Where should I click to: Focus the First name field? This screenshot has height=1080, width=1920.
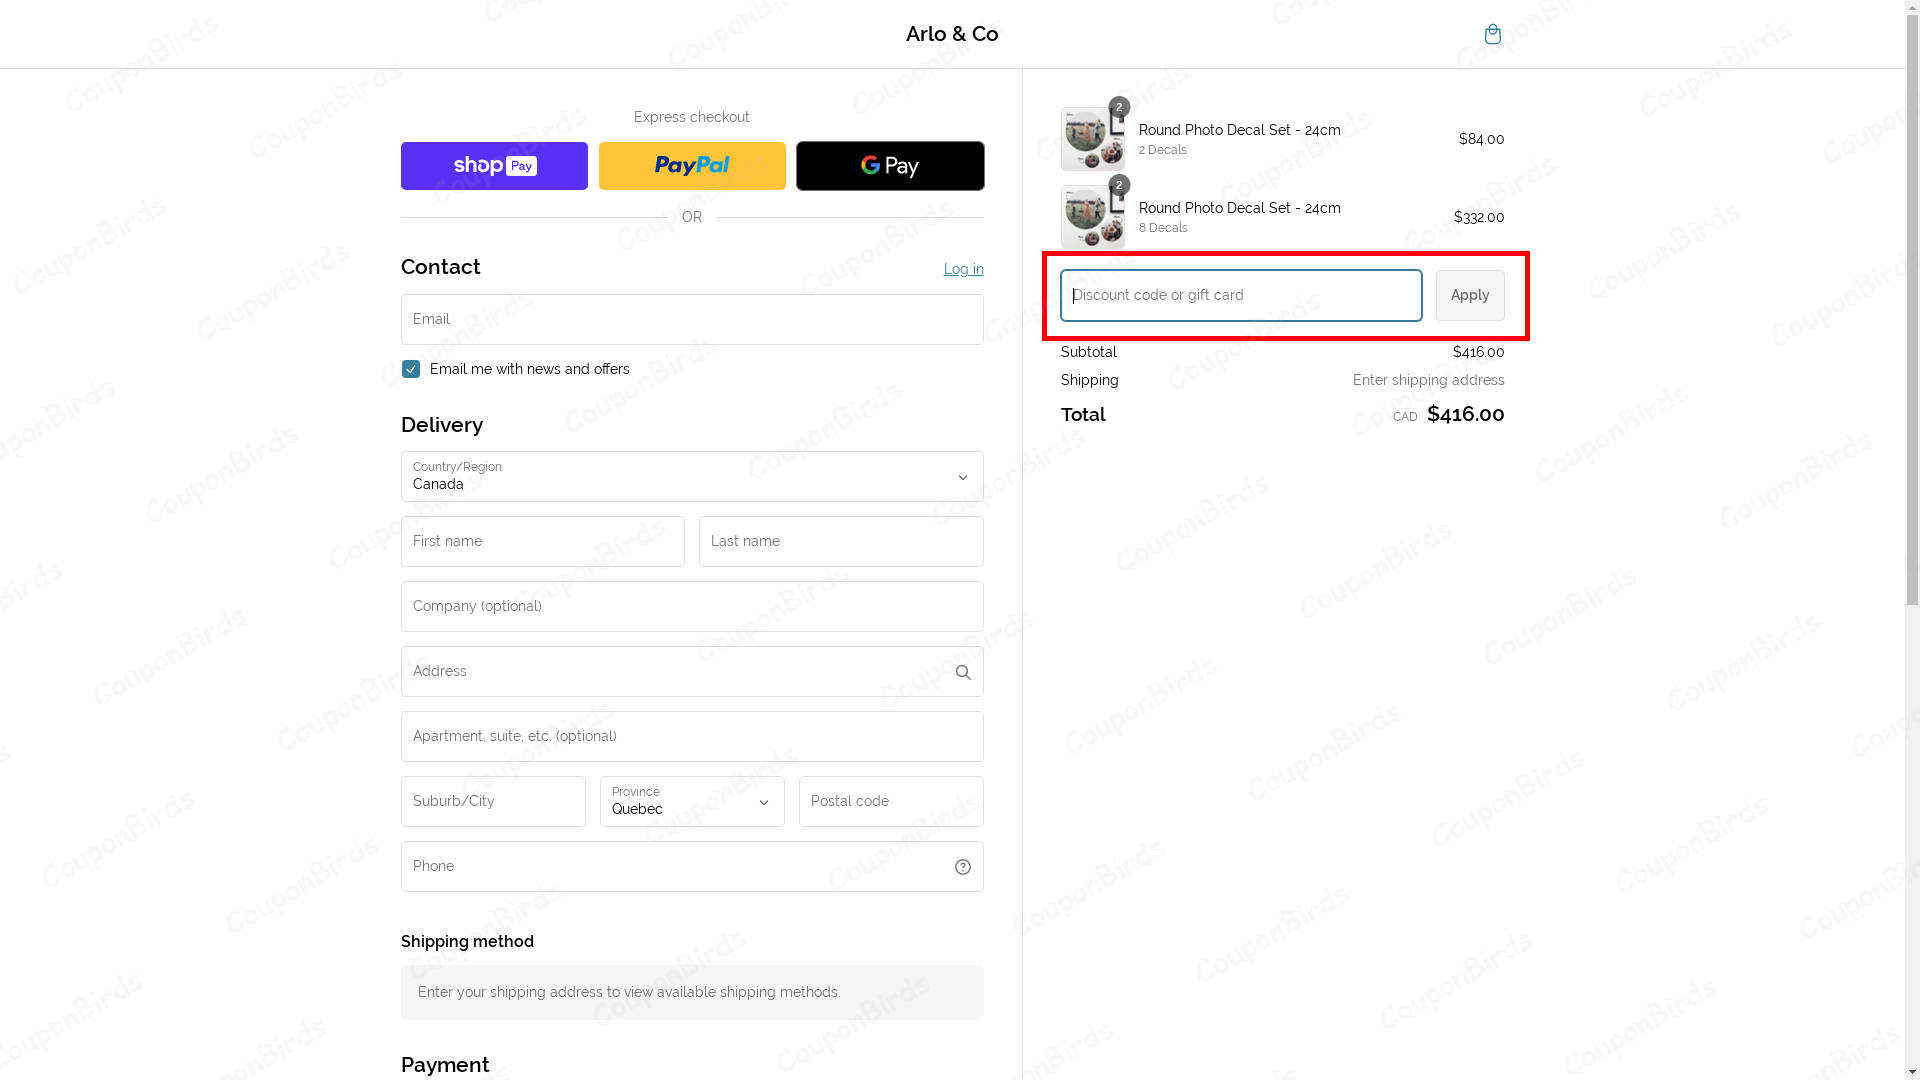(x=543, y=542)
